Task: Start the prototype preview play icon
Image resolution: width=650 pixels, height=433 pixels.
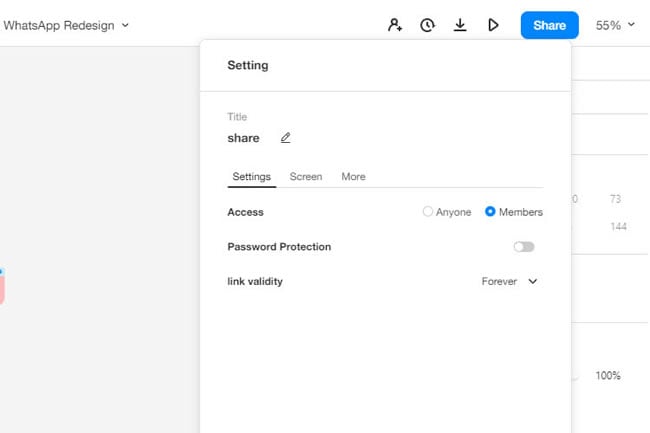Action: 492,25
